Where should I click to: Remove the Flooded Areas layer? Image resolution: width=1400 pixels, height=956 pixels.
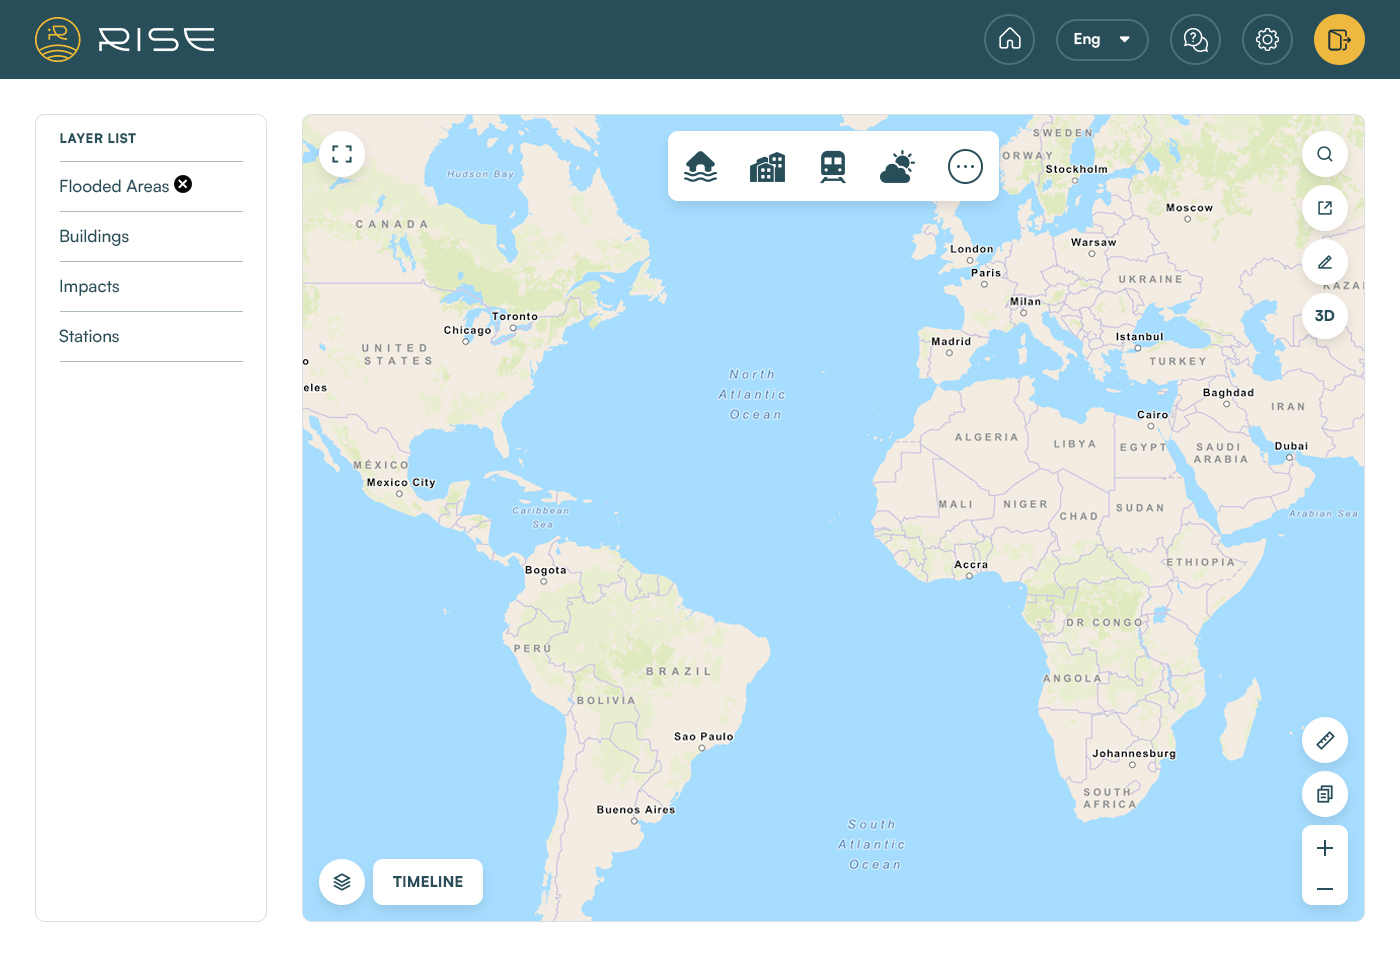(x=183, y=184)
